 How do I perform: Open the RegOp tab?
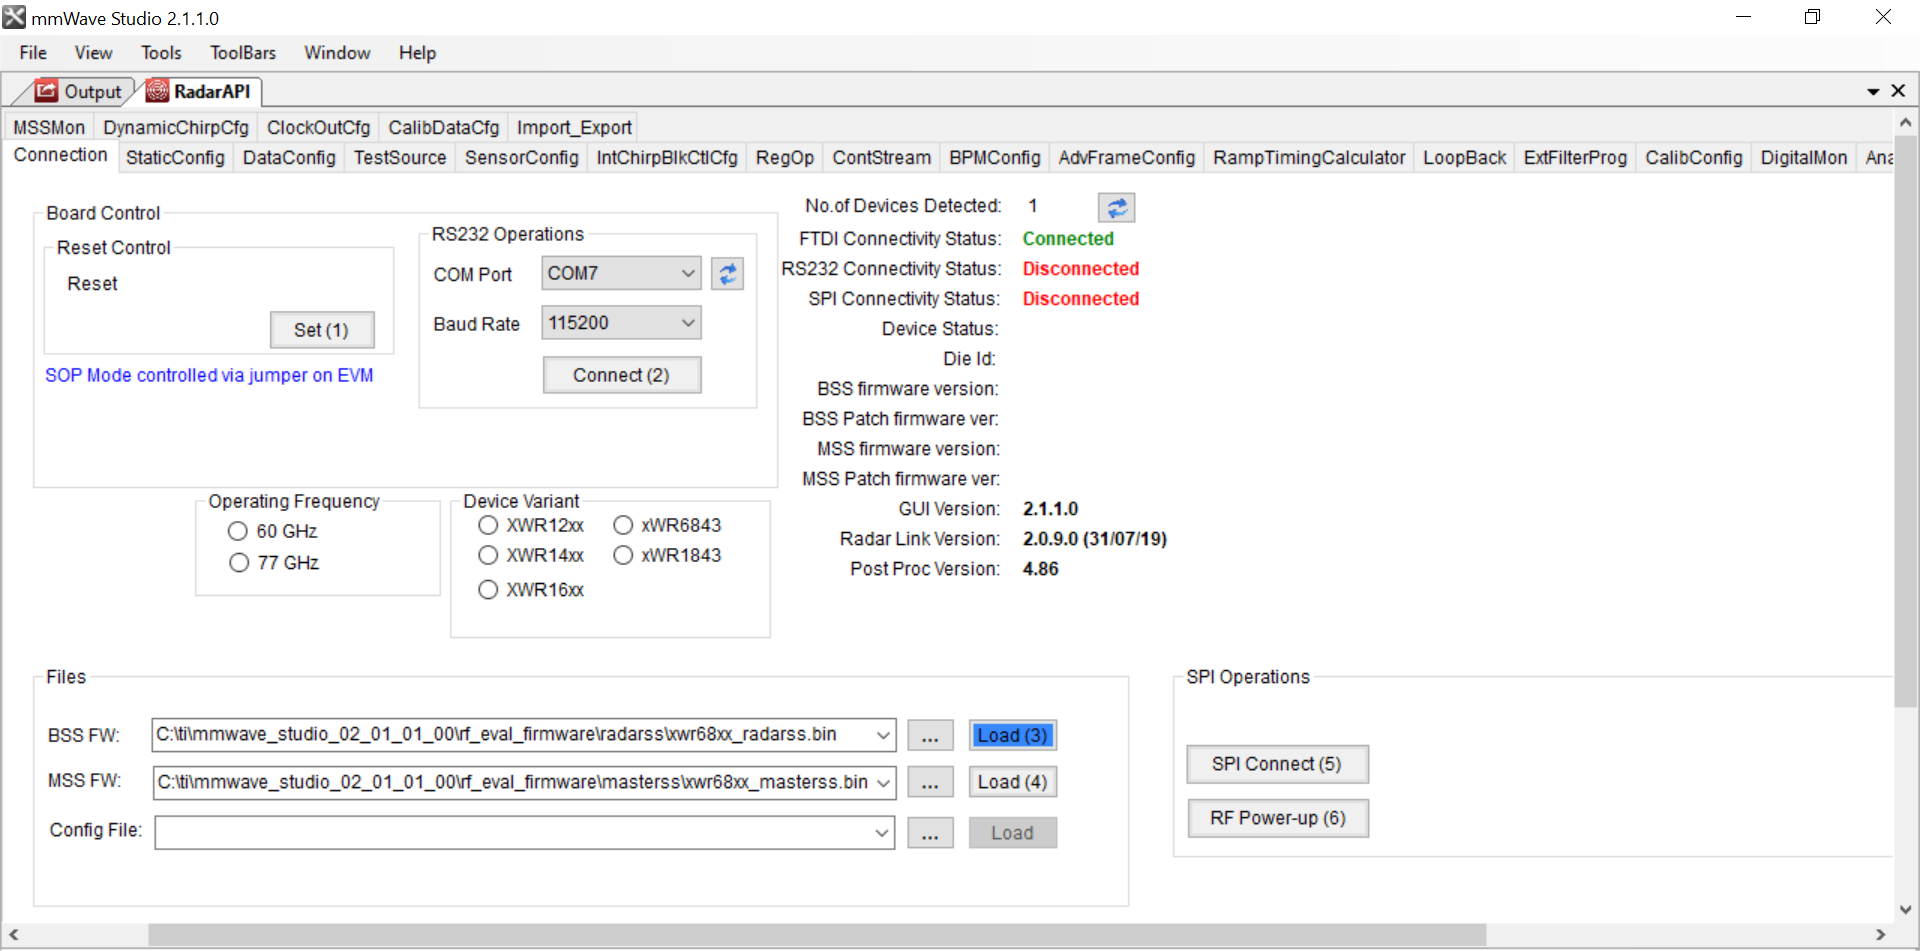785,158
